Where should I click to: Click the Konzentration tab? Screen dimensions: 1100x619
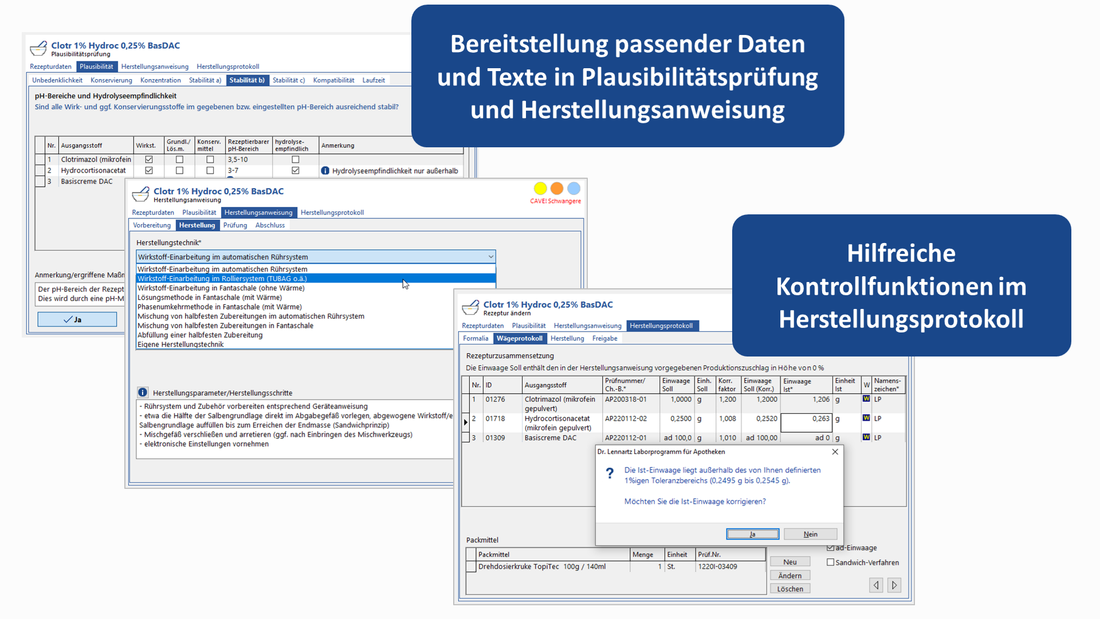point(160,80)
